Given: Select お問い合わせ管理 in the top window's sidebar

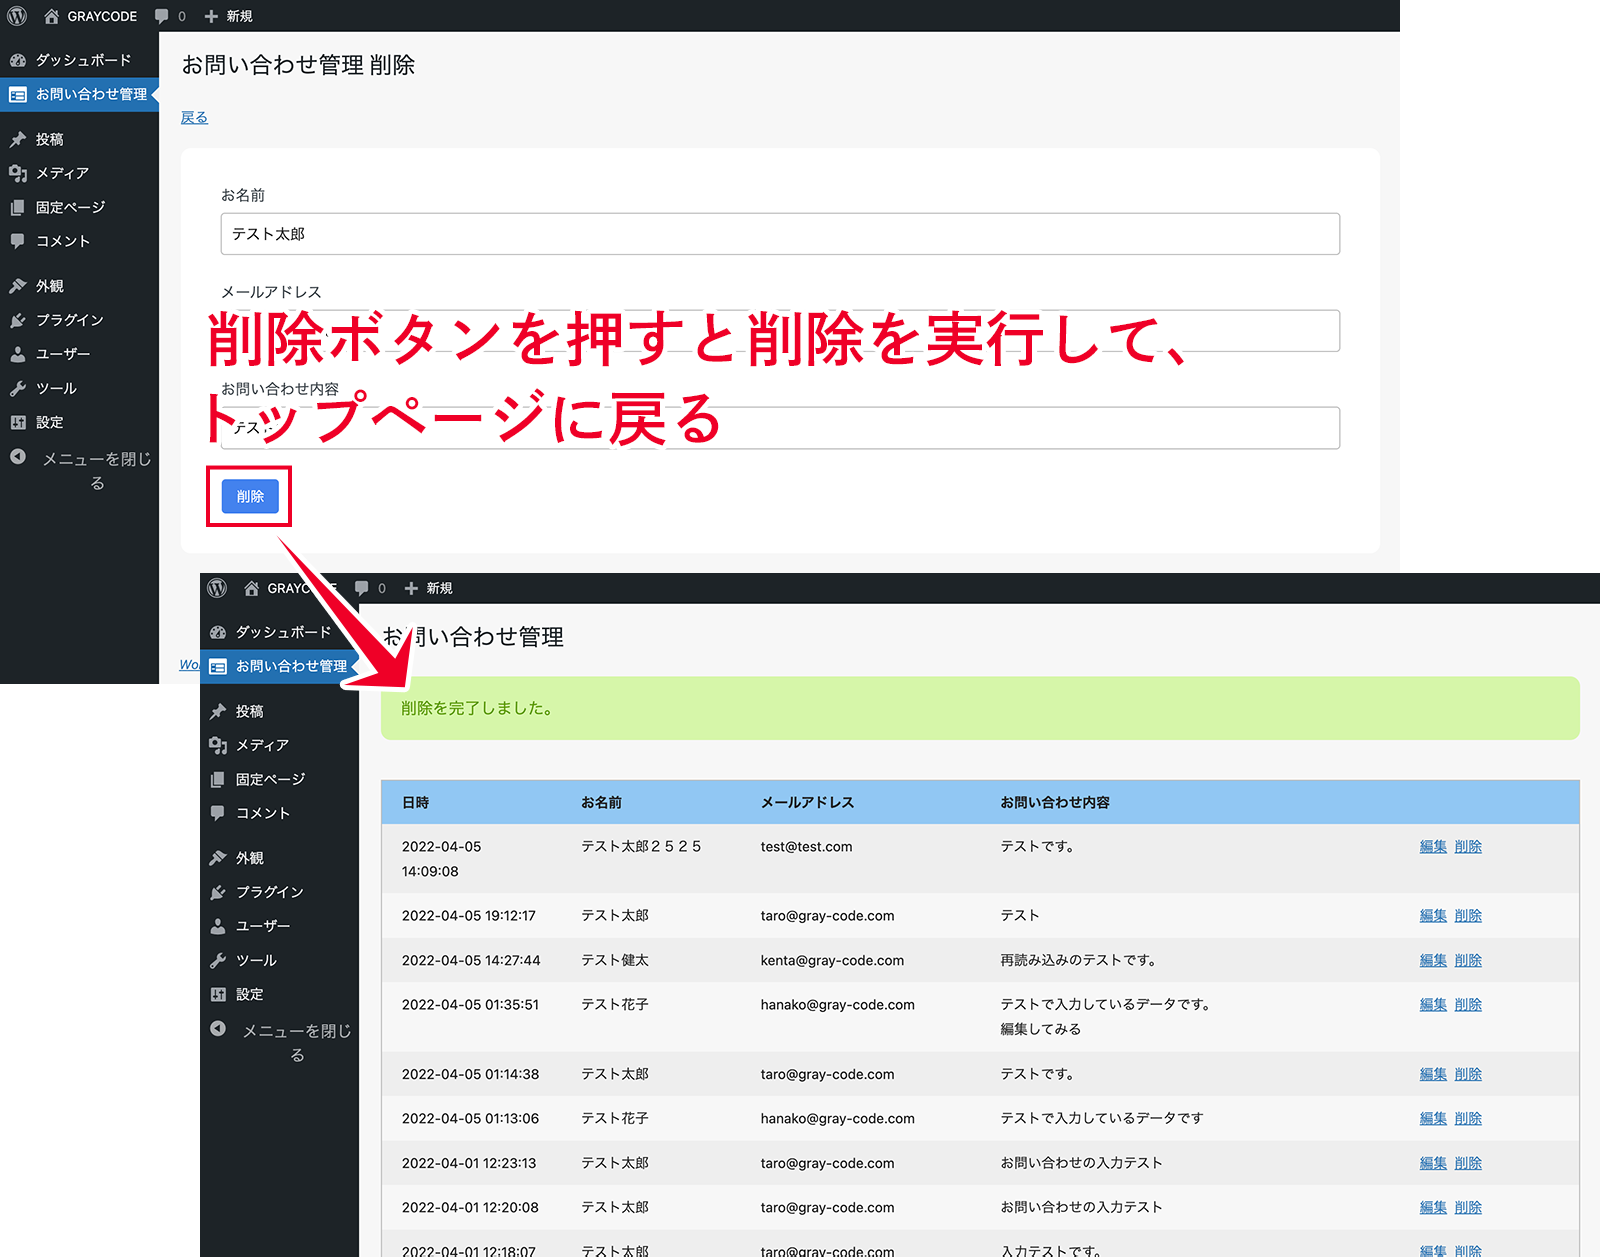Looking at the screenshot, I should 79,94.
